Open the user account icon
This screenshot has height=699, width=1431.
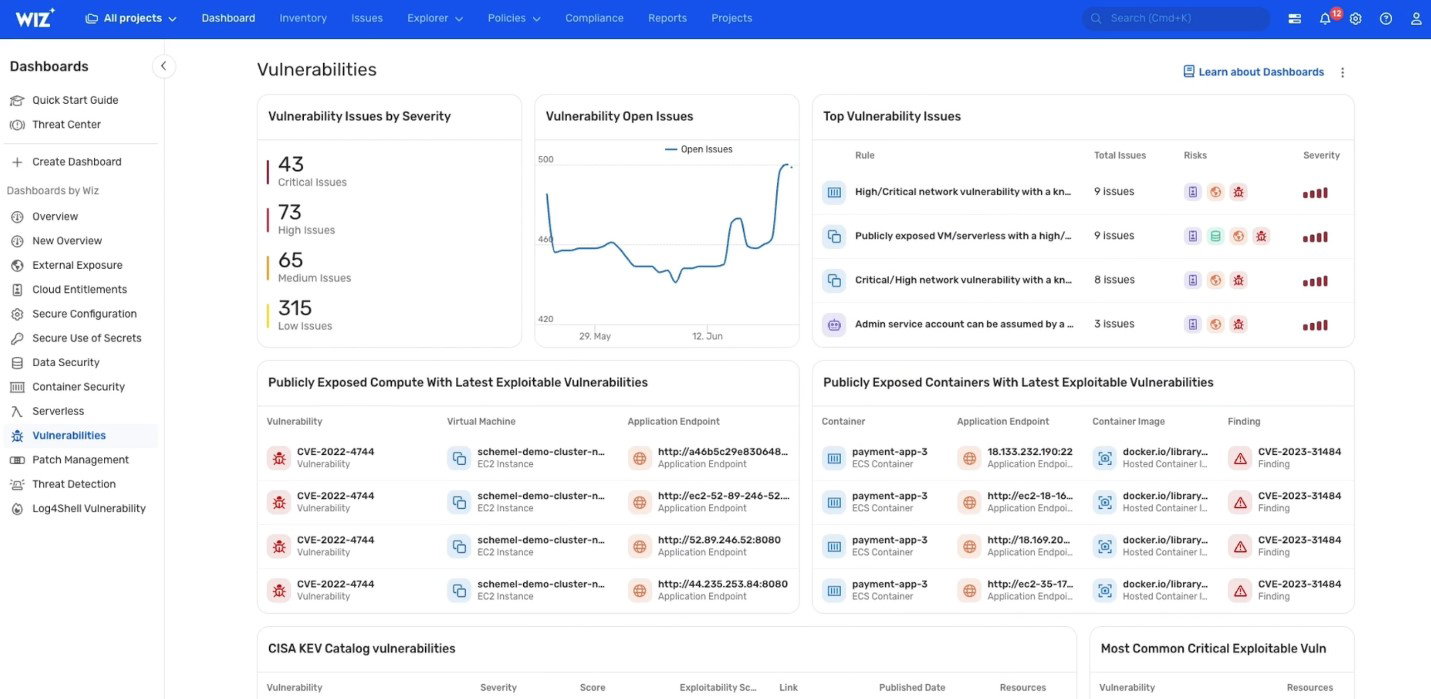pyautogui.click(x=1414, y=17)
